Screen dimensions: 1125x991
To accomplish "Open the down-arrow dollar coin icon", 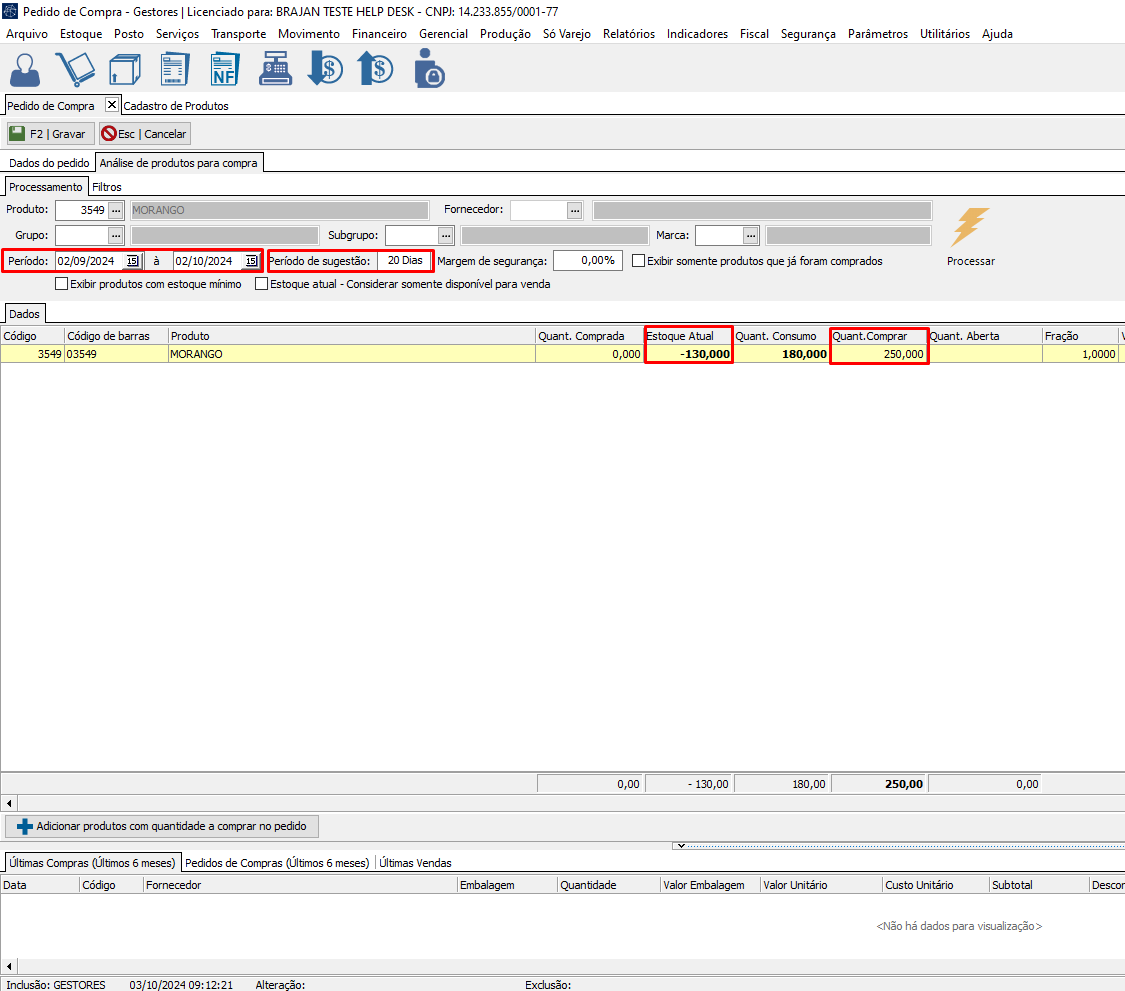I will tap(325, 69).
